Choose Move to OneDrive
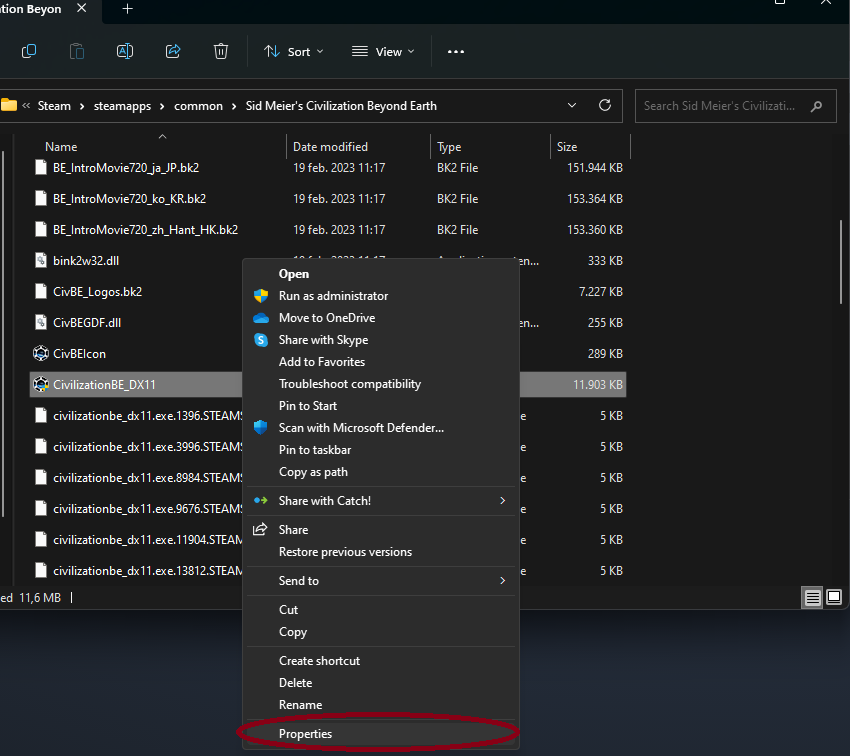Viewport: 850px width, 756px height. click(381, 318)
